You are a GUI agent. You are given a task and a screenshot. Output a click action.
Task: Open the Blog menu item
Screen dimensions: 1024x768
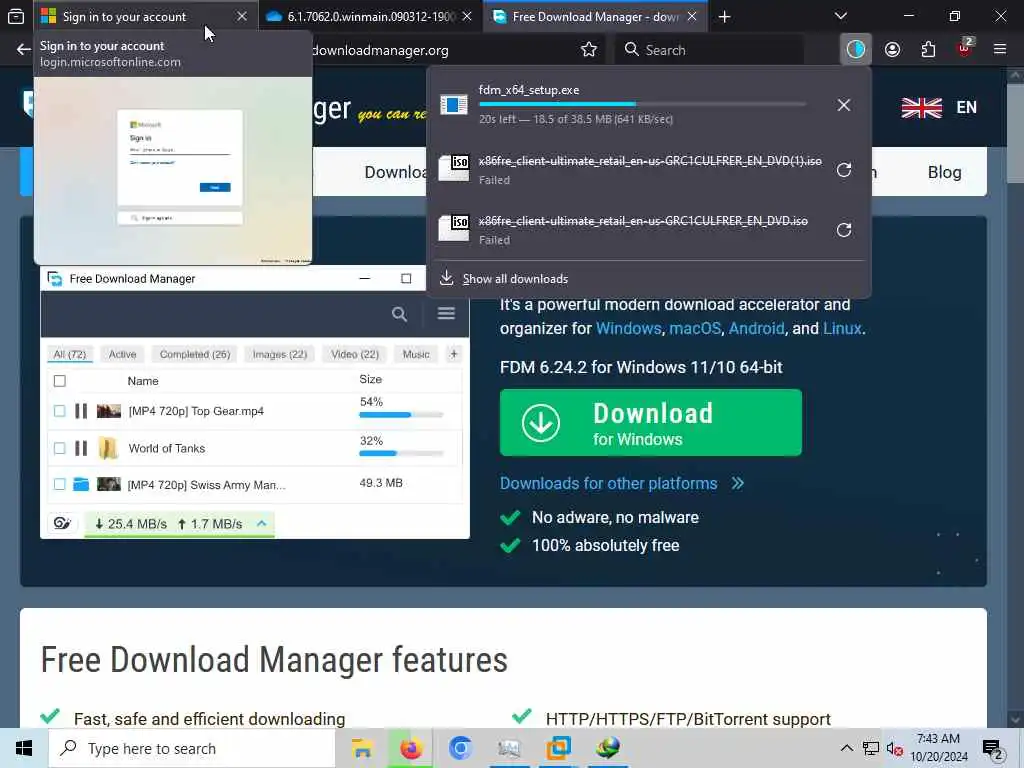click(x=944, y=172)
